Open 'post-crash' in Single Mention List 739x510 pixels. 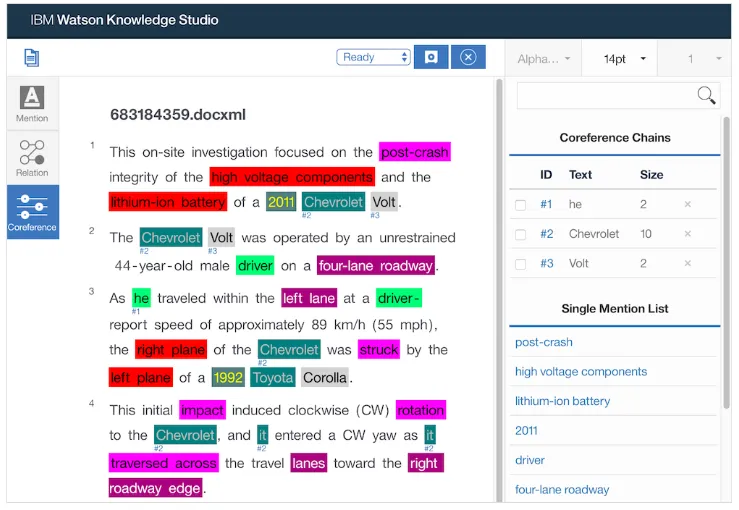coord(544,342)
